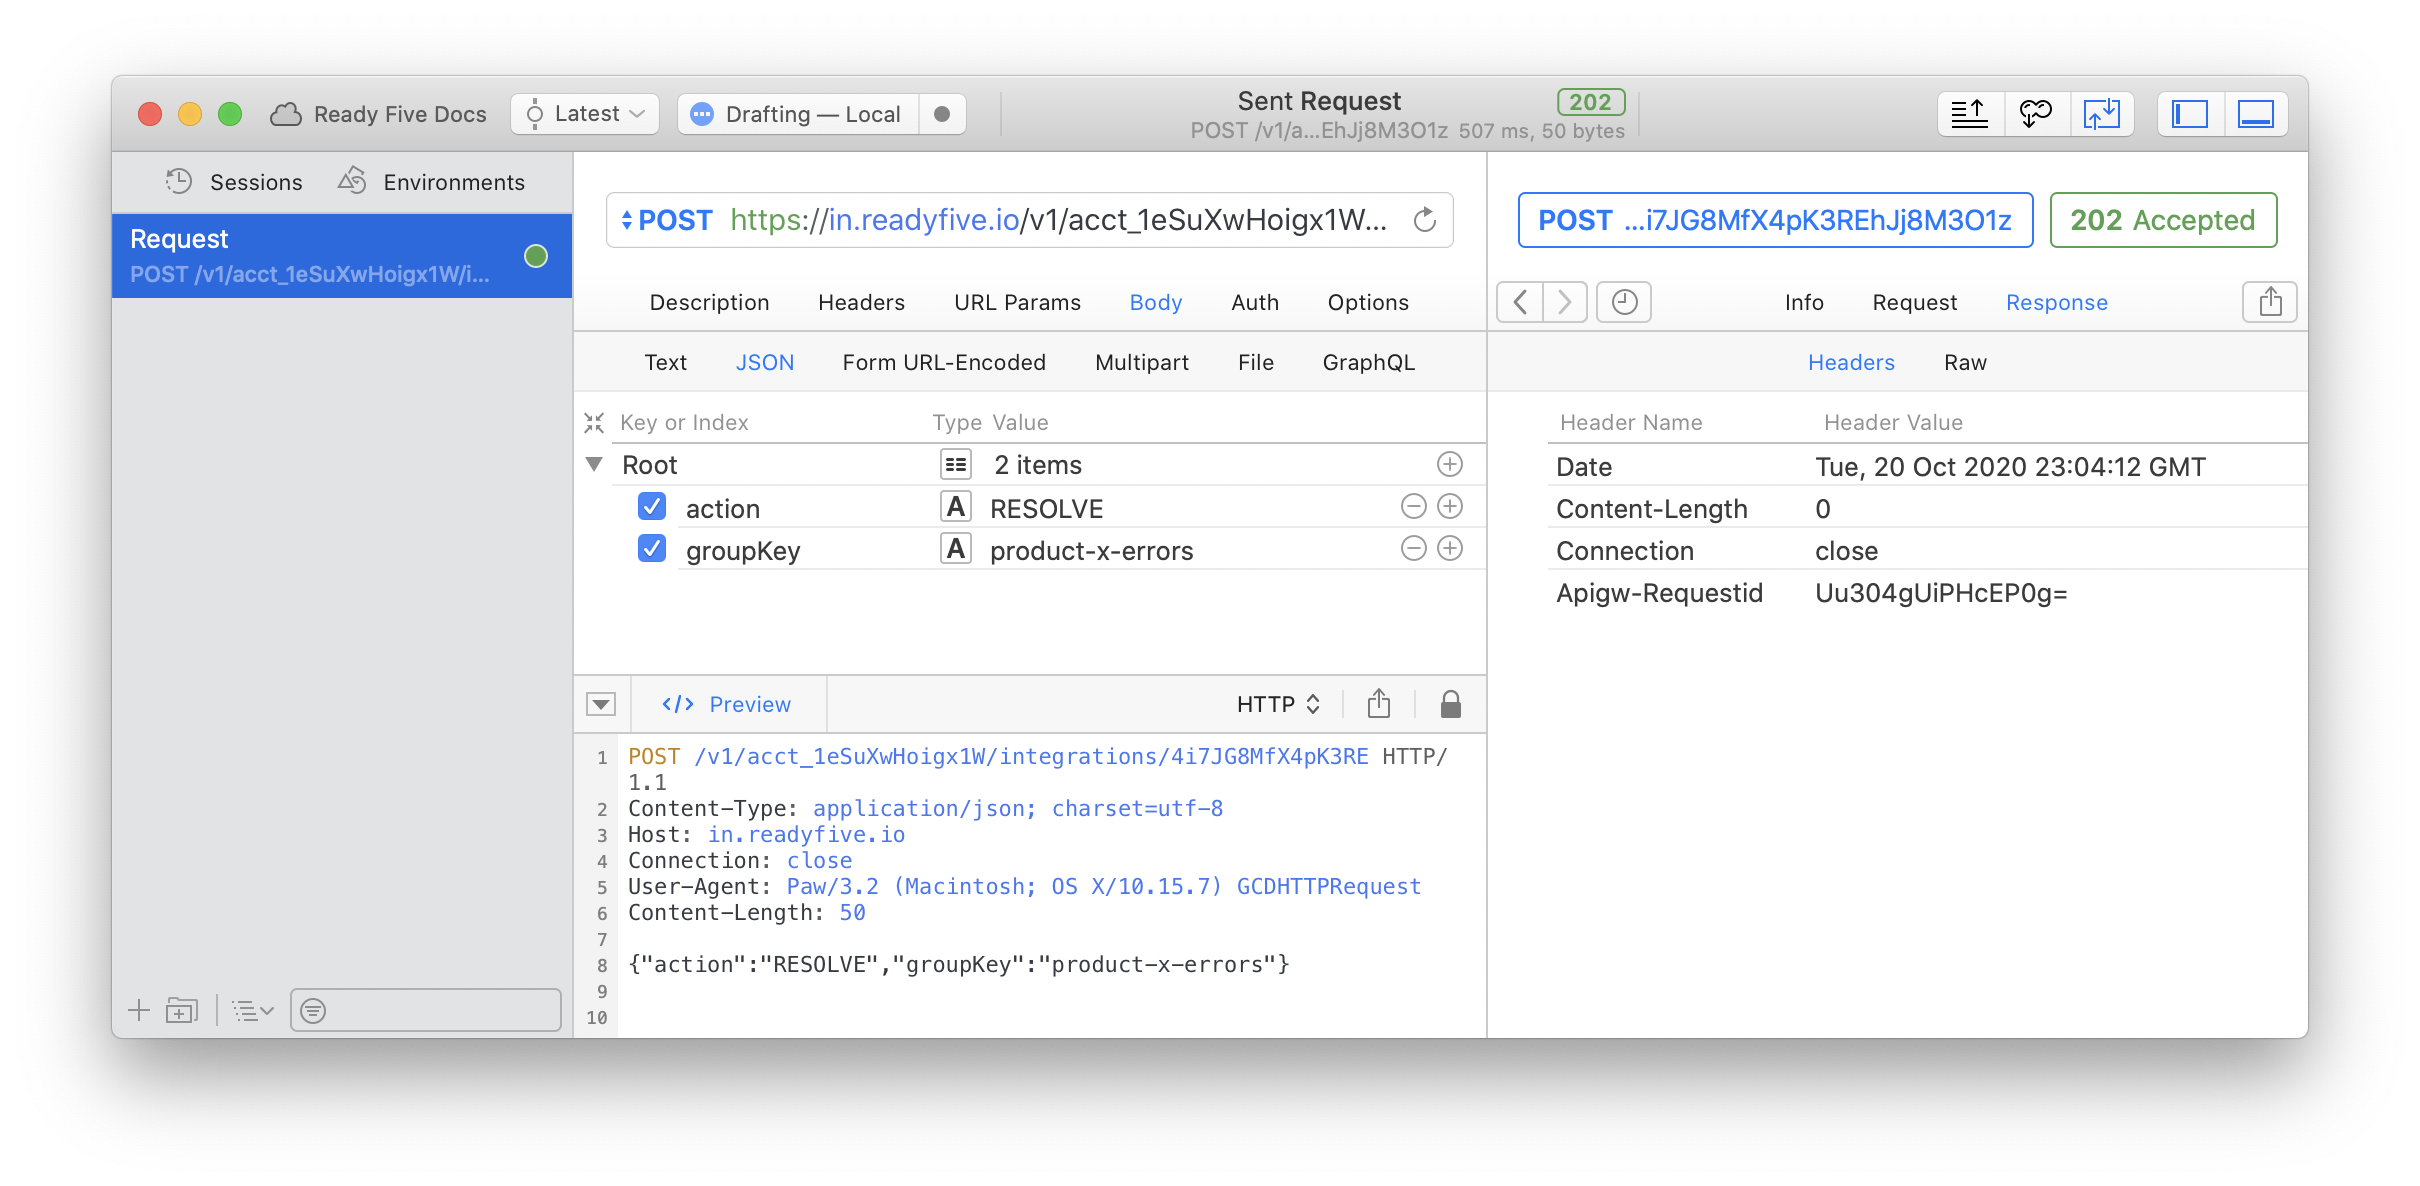Click the code generator toolbar icon
2420x1186 pixels.
(2036, 114)
